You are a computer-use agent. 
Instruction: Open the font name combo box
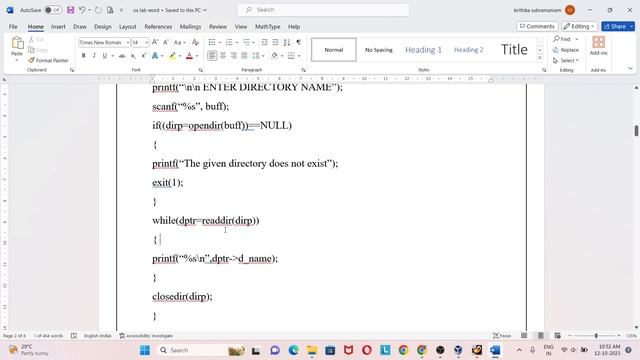(x=104, y=42)
